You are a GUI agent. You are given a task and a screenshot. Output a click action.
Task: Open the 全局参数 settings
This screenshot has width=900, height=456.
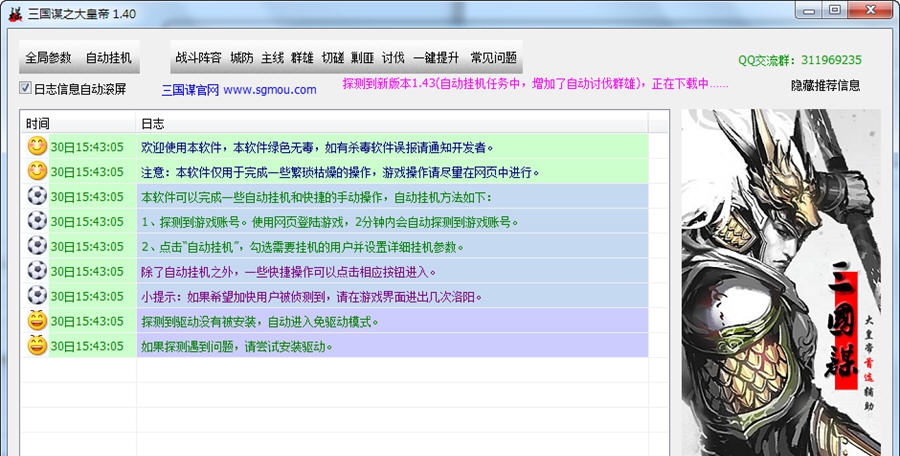pos(48,57)
